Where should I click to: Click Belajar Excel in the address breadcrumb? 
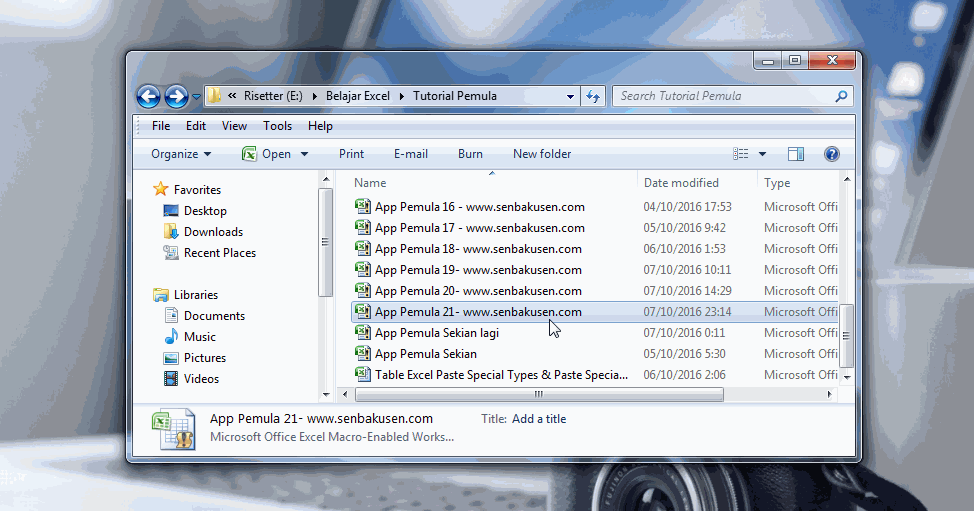pos(358,96)
